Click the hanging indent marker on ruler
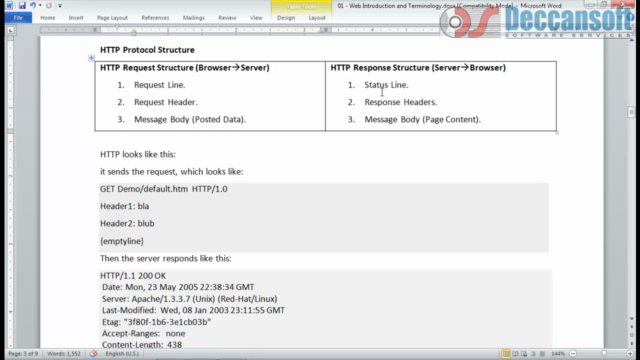The image size is (640, 360). tap(134, 31)
